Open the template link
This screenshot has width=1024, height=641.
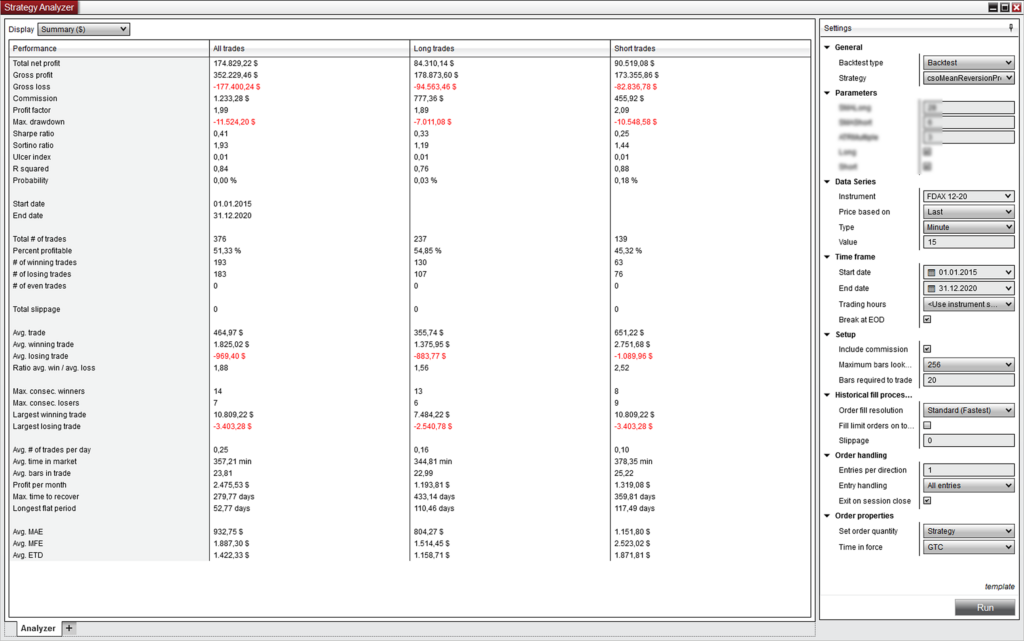click(999, 587)
